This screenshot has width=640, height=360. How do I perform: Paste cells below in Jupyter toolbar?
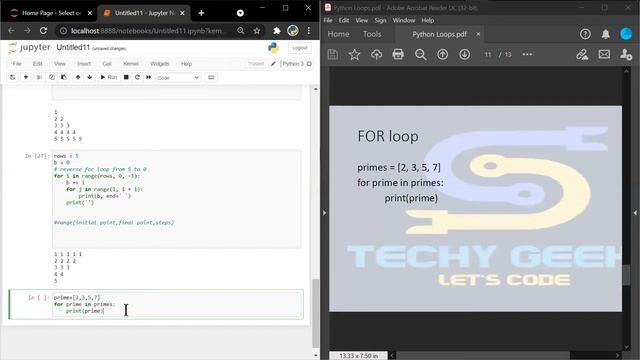64,77
